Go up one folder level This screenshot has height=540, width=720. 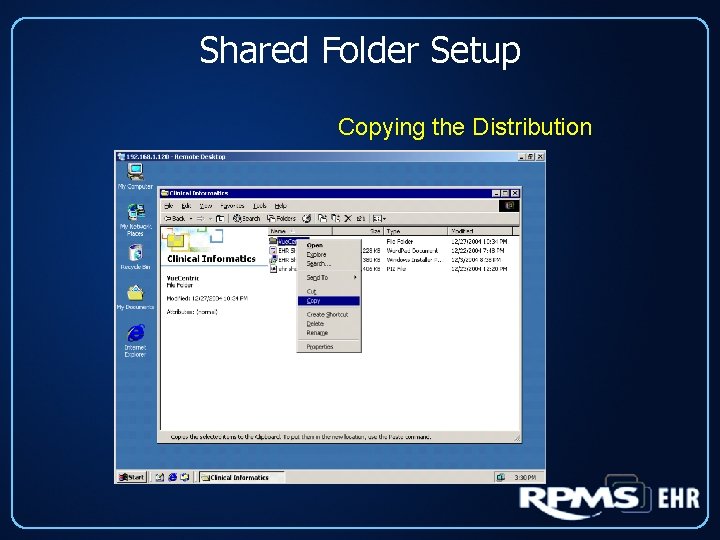click(220, 219)
